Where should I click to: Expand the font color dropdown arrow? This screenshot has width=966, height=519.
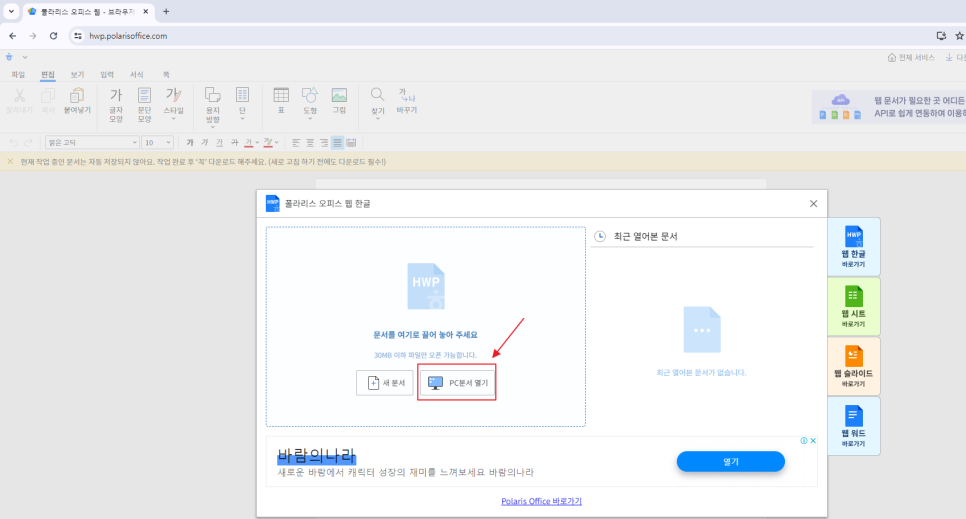(x=257, y=142)
